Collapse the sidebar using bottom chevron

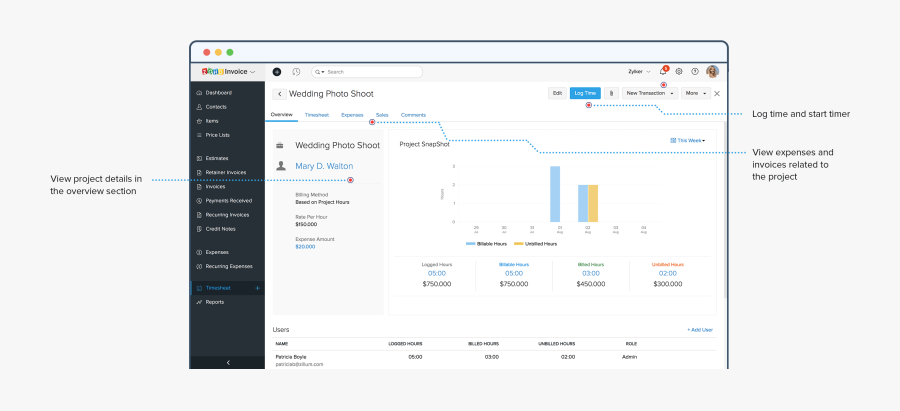(228, 362)
